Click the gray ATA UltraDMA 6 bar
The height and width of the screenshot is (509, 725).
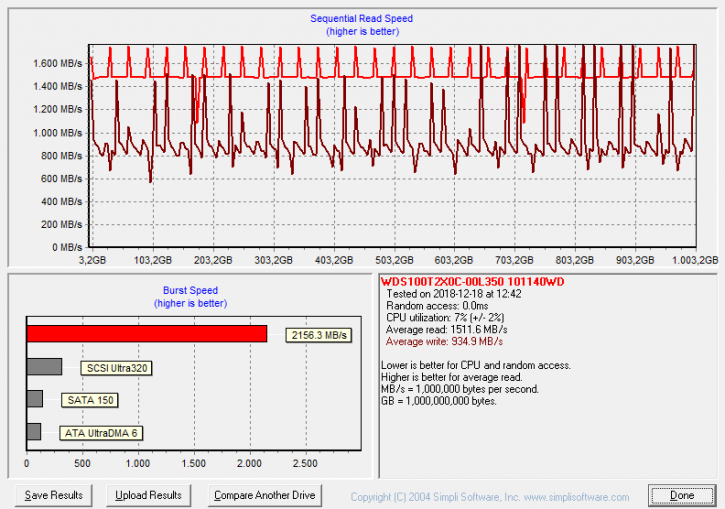[x=34, y=432]
